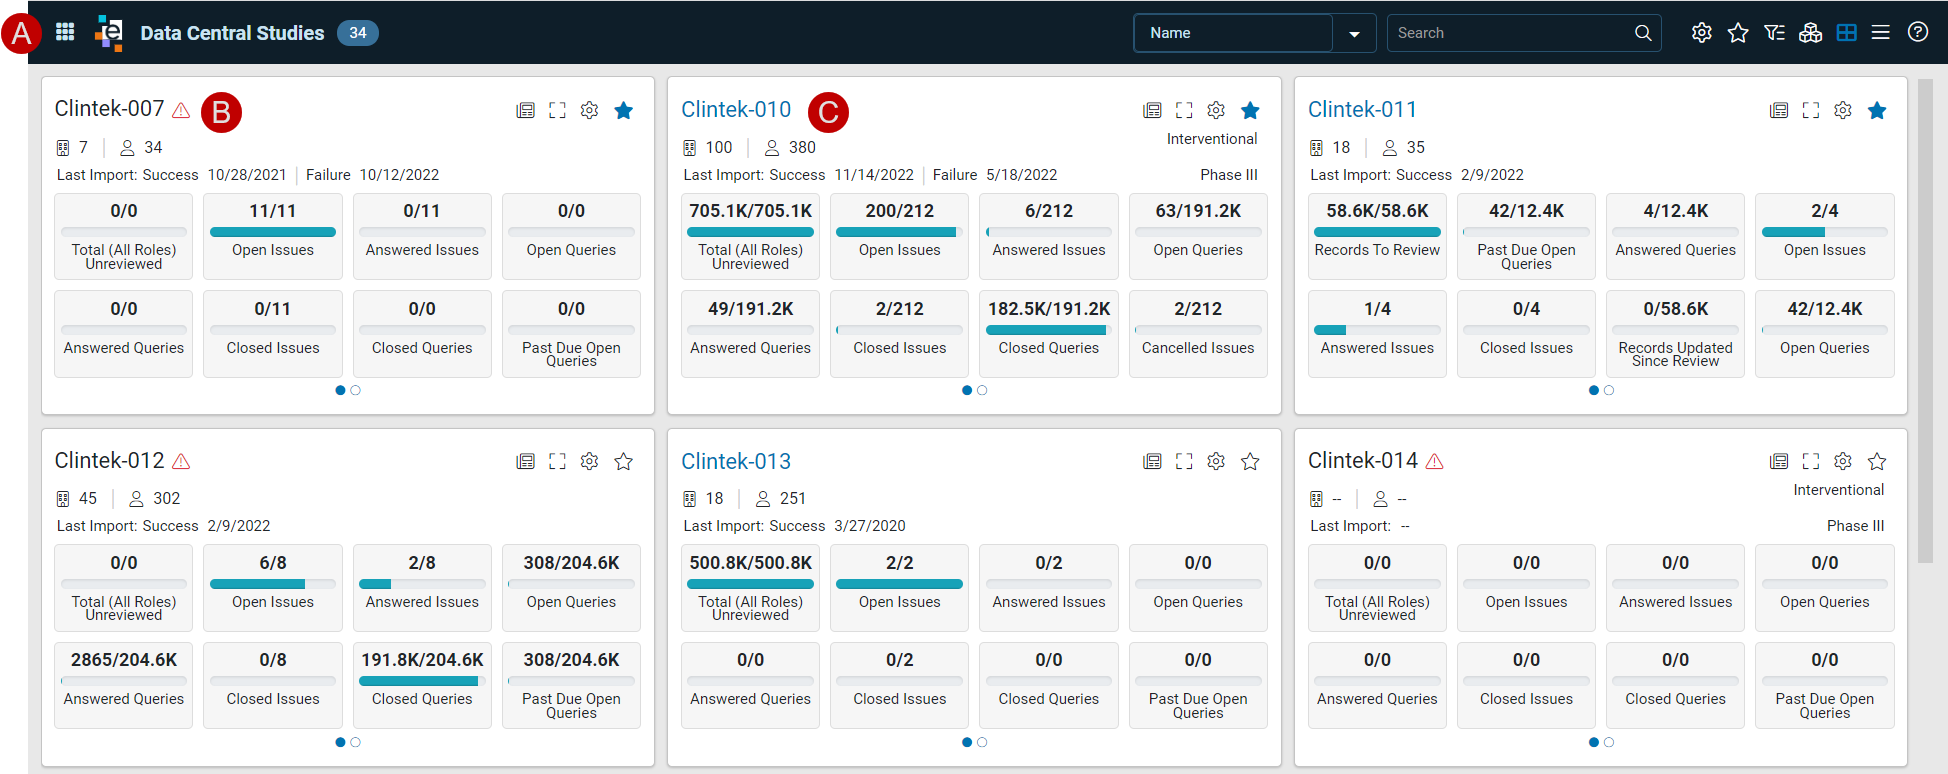Open the help question mark icon
This screenshot has width=1948, height=774.
point(1918,32)
